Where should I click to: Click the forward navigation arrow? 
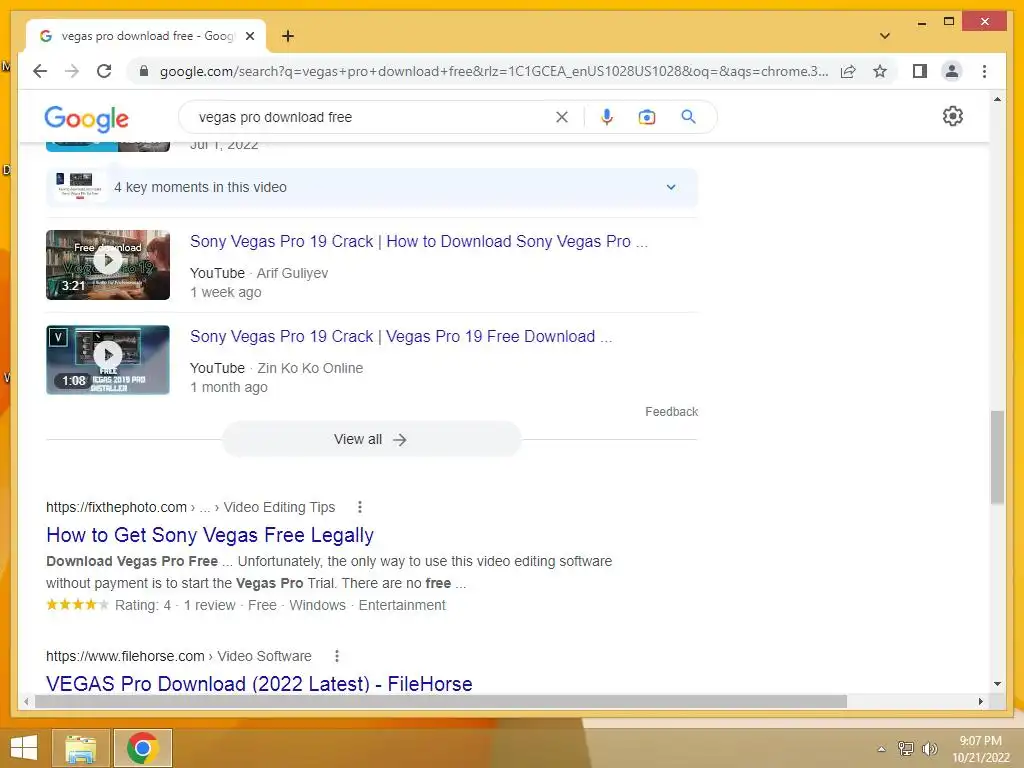coord(72,71)
